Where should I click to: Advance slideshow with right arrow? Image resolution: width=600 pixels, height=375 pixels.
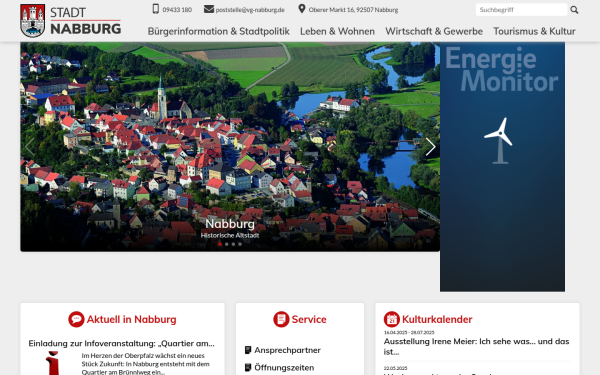430,147
